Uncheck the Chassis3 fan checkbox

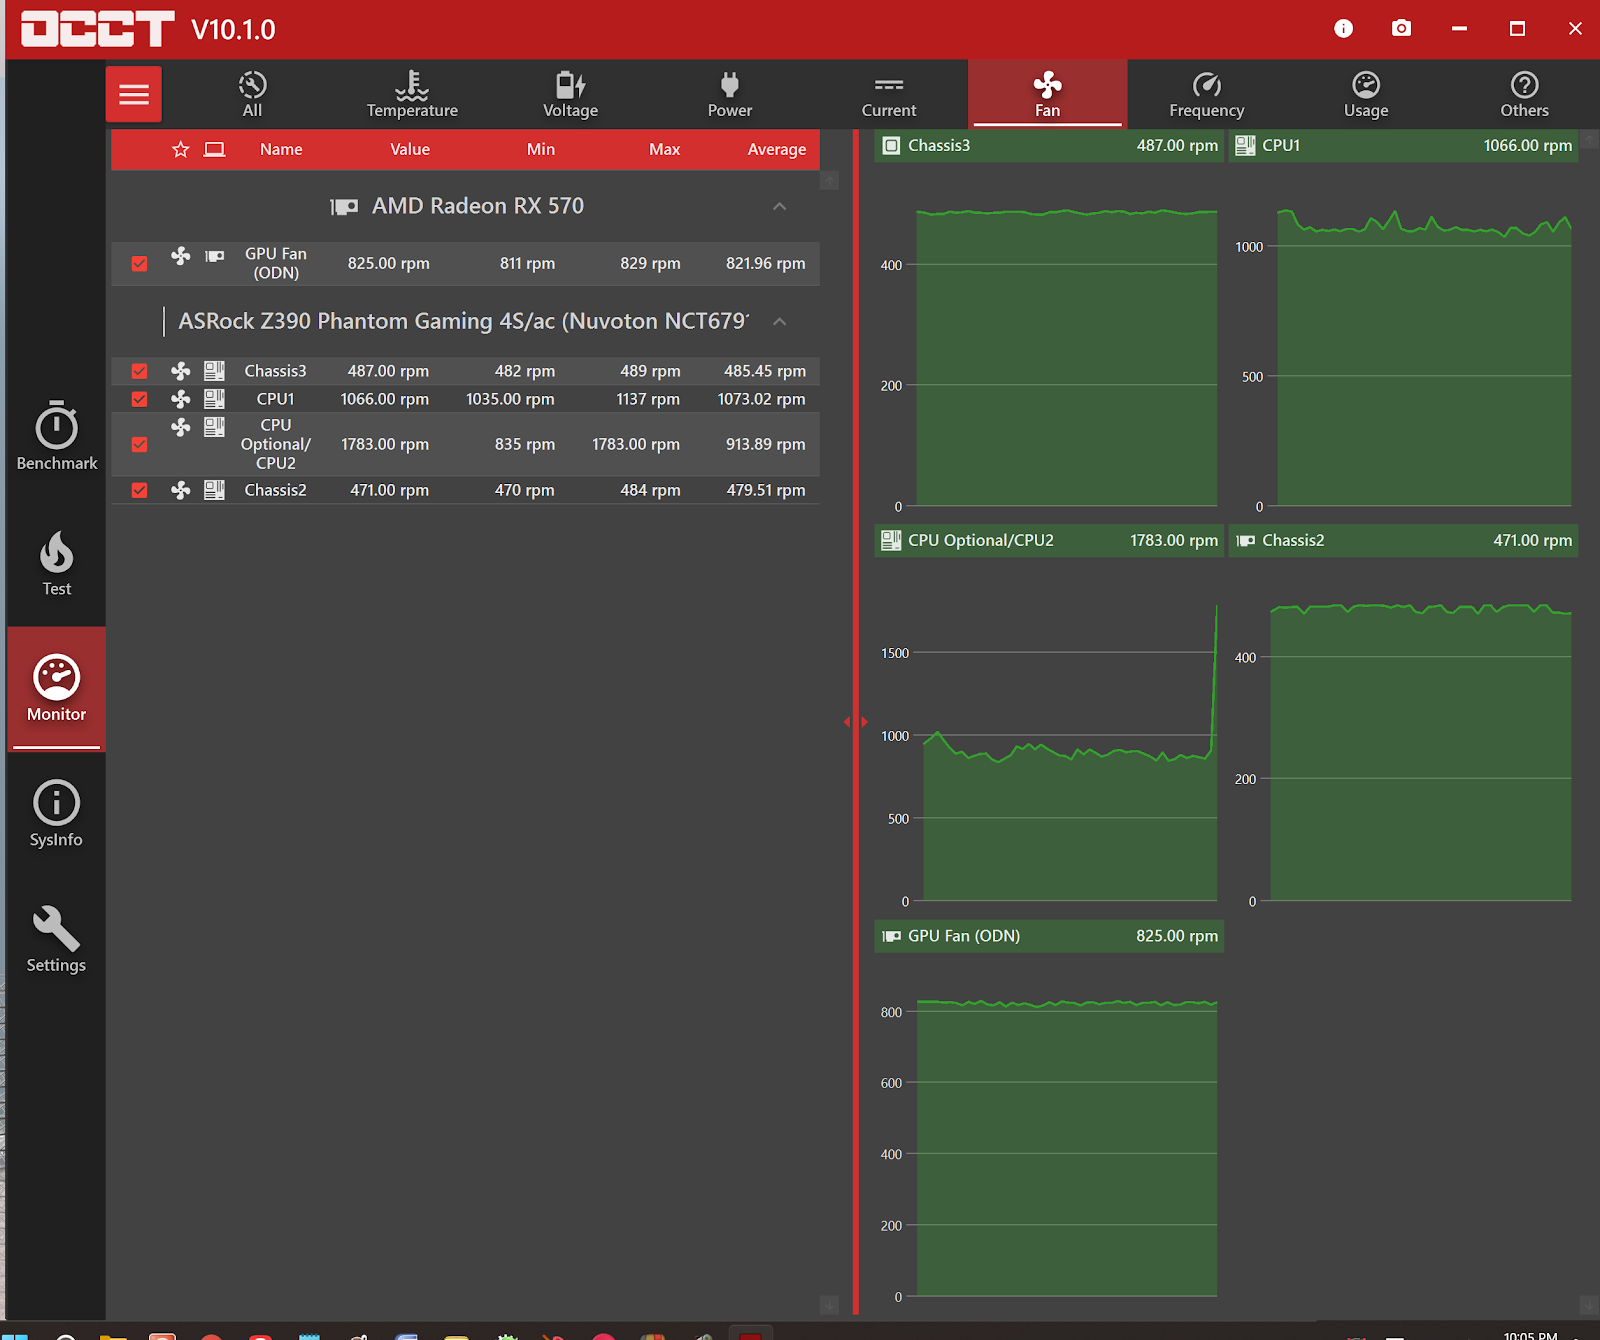click(x=140, y=371)
